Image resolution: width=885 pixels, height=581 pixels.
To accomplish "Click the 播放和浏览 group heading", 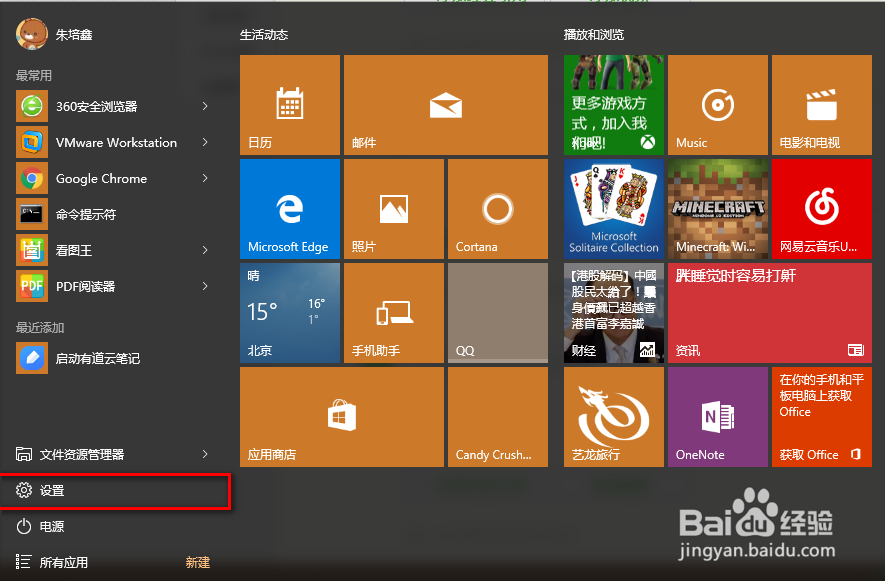I will pos(594,34).
